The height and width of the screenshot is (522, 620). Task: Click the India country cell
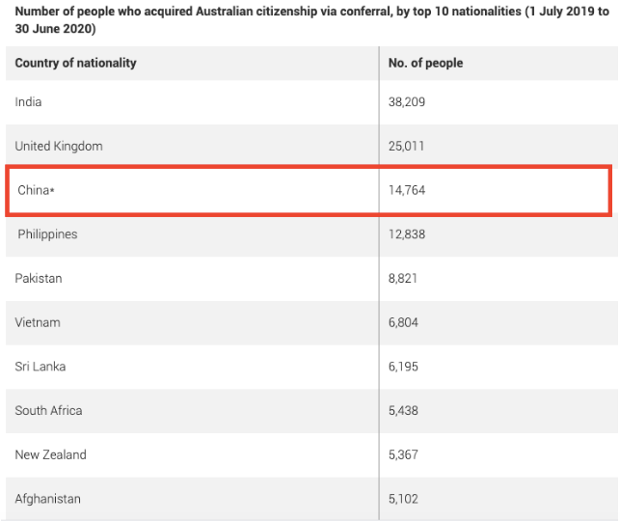point(29,102)
